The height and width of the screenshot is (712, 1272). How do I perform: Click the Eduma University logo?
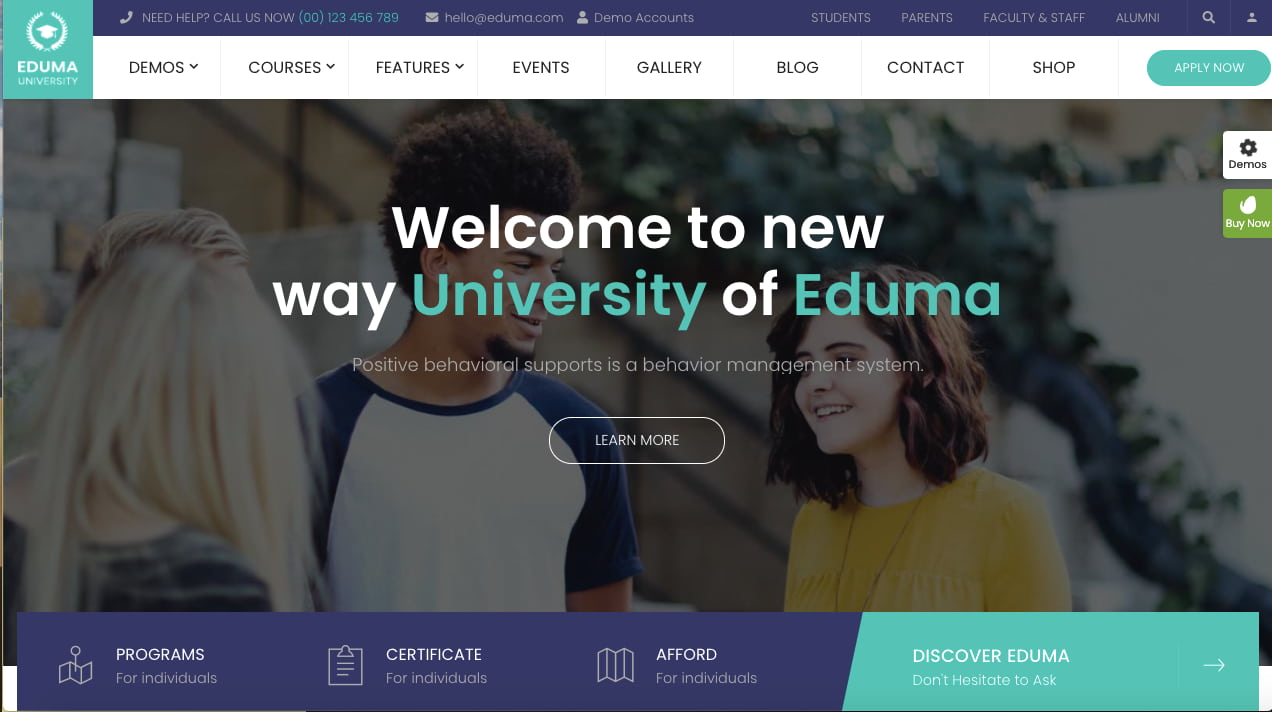click(x=47, y=49)
